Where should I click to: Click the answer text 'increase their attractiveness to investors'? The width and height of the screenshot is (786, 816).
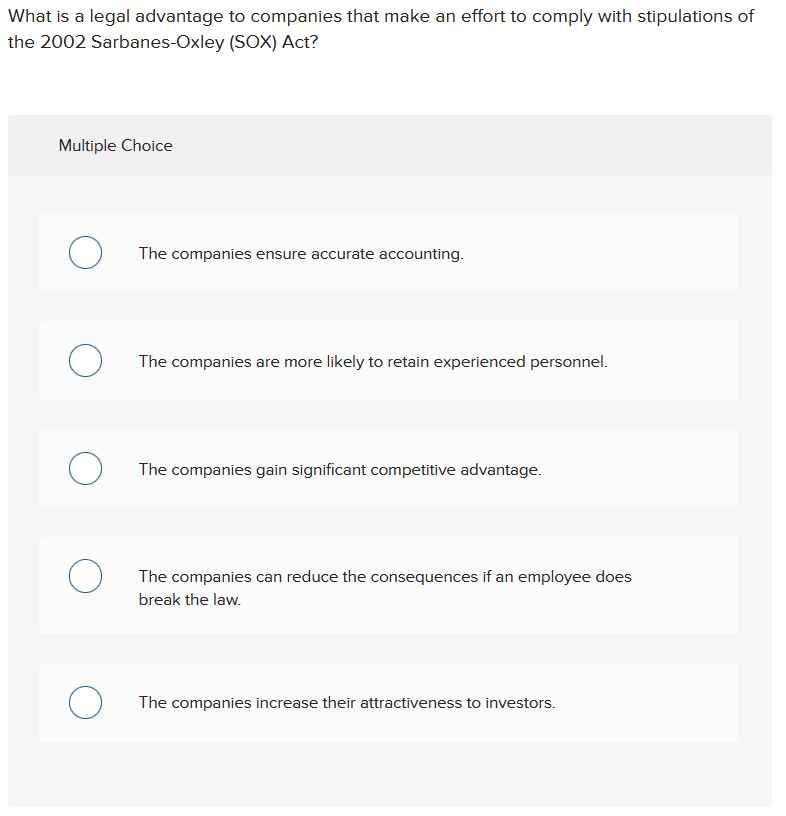pyautogui.click(x=346, y=703)
